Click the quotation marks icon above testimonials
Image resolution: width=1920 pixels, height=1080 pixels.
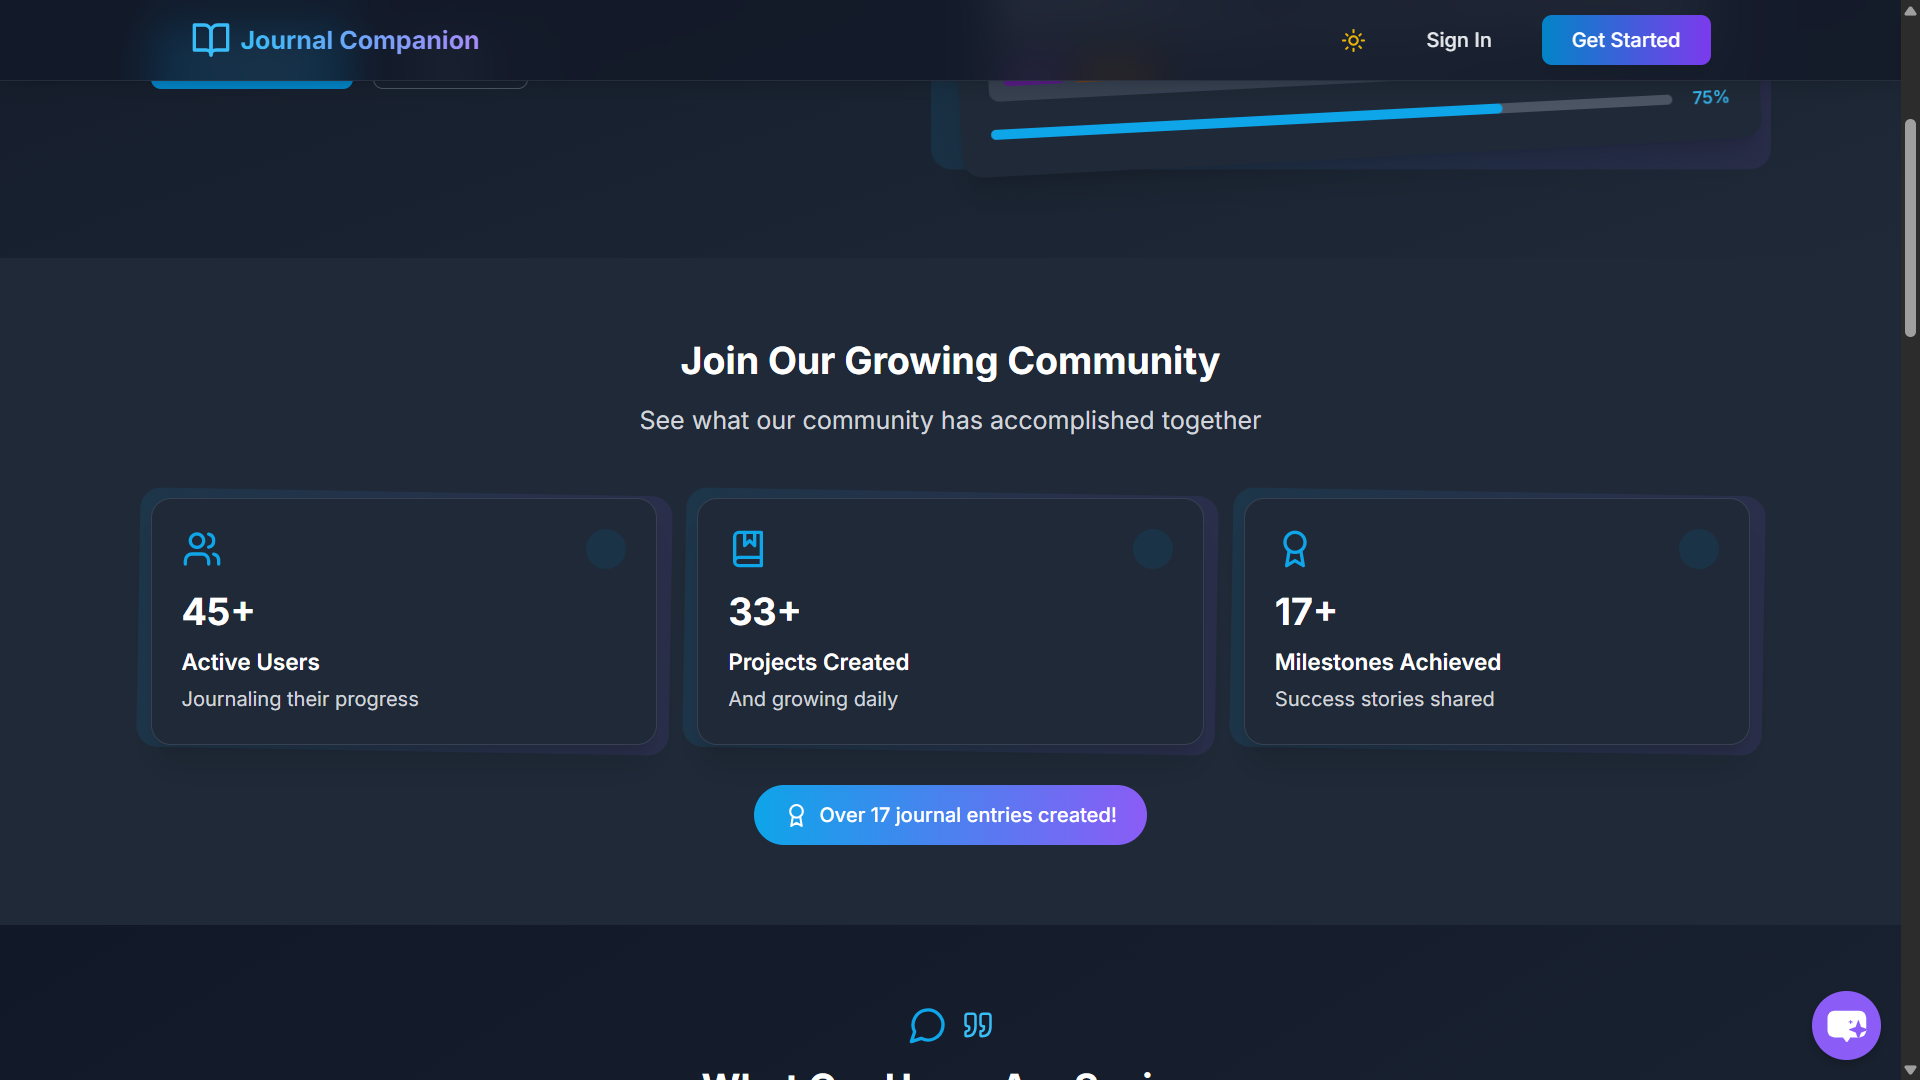tap(977, 1025)
